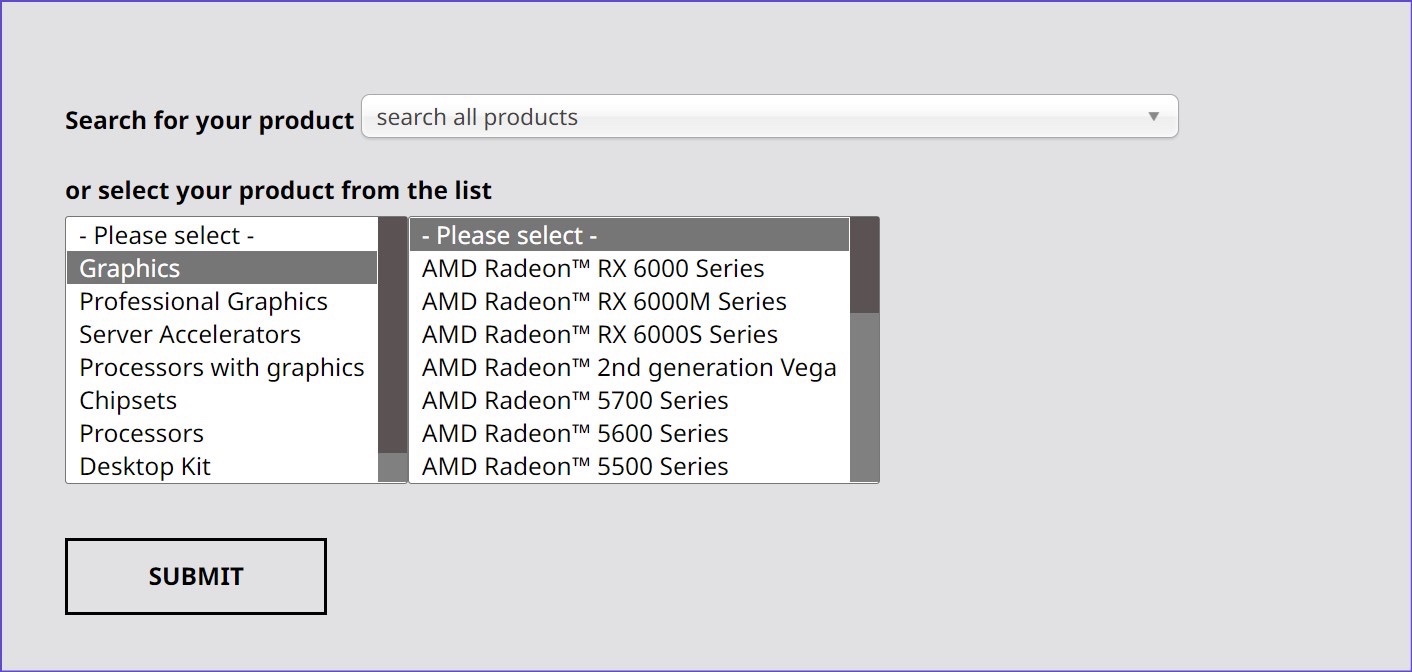Choose Desktop Kit from the category list
The image size is (1412, 672).
145,465
